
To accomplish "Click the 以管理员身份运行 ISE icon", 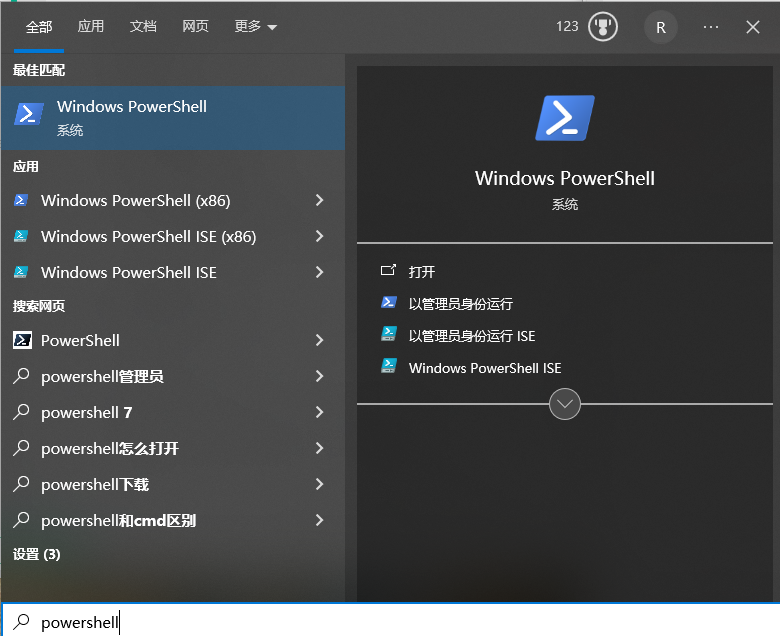I will [x=389, y=334].
